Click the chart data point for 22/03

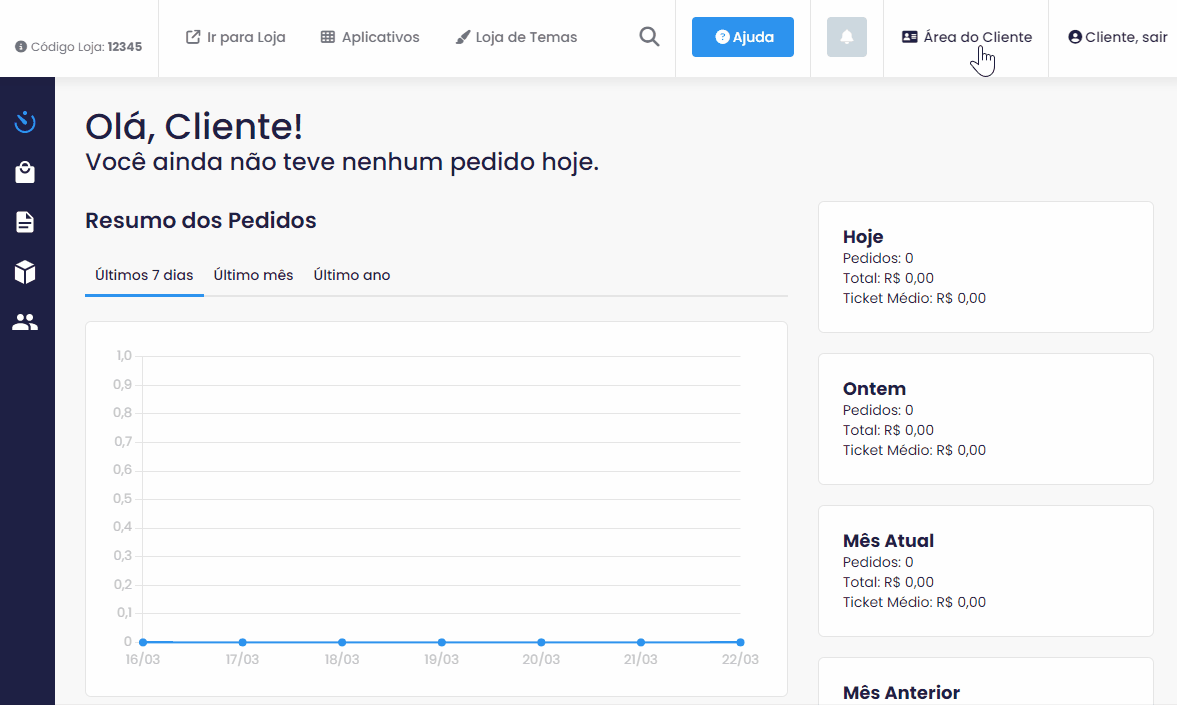(740, 642)
